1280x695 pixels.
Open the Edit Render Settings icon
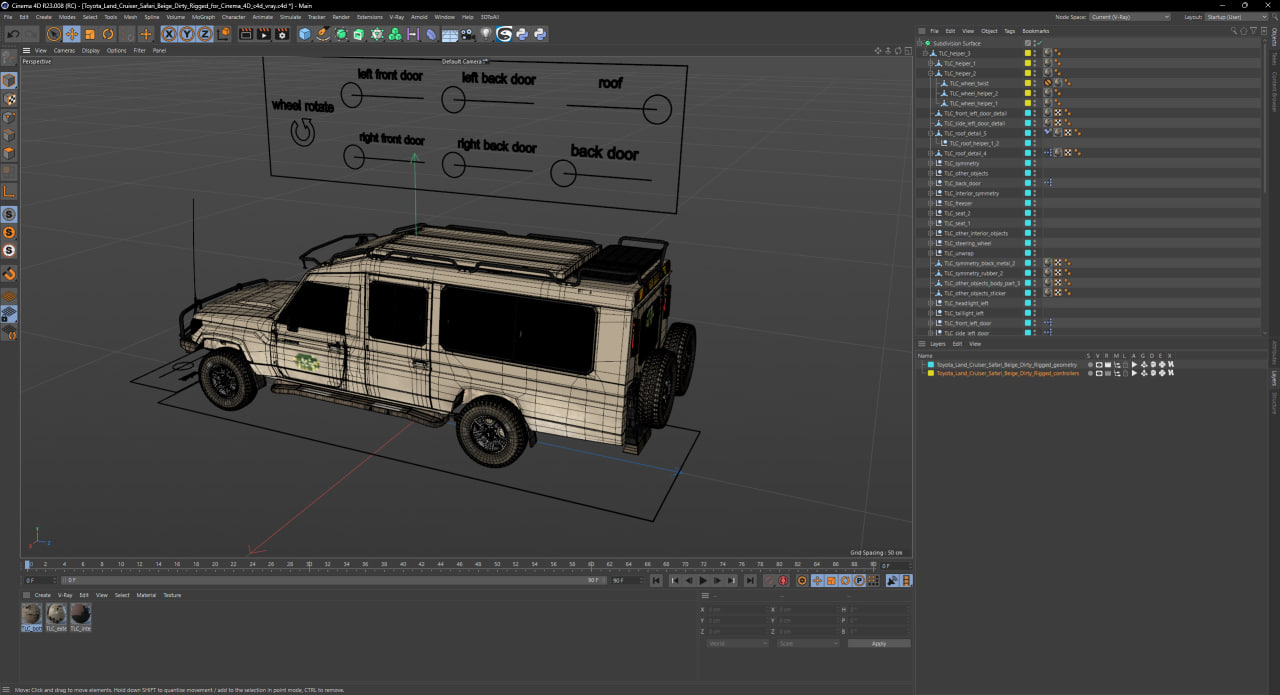(x=282, y=34)
